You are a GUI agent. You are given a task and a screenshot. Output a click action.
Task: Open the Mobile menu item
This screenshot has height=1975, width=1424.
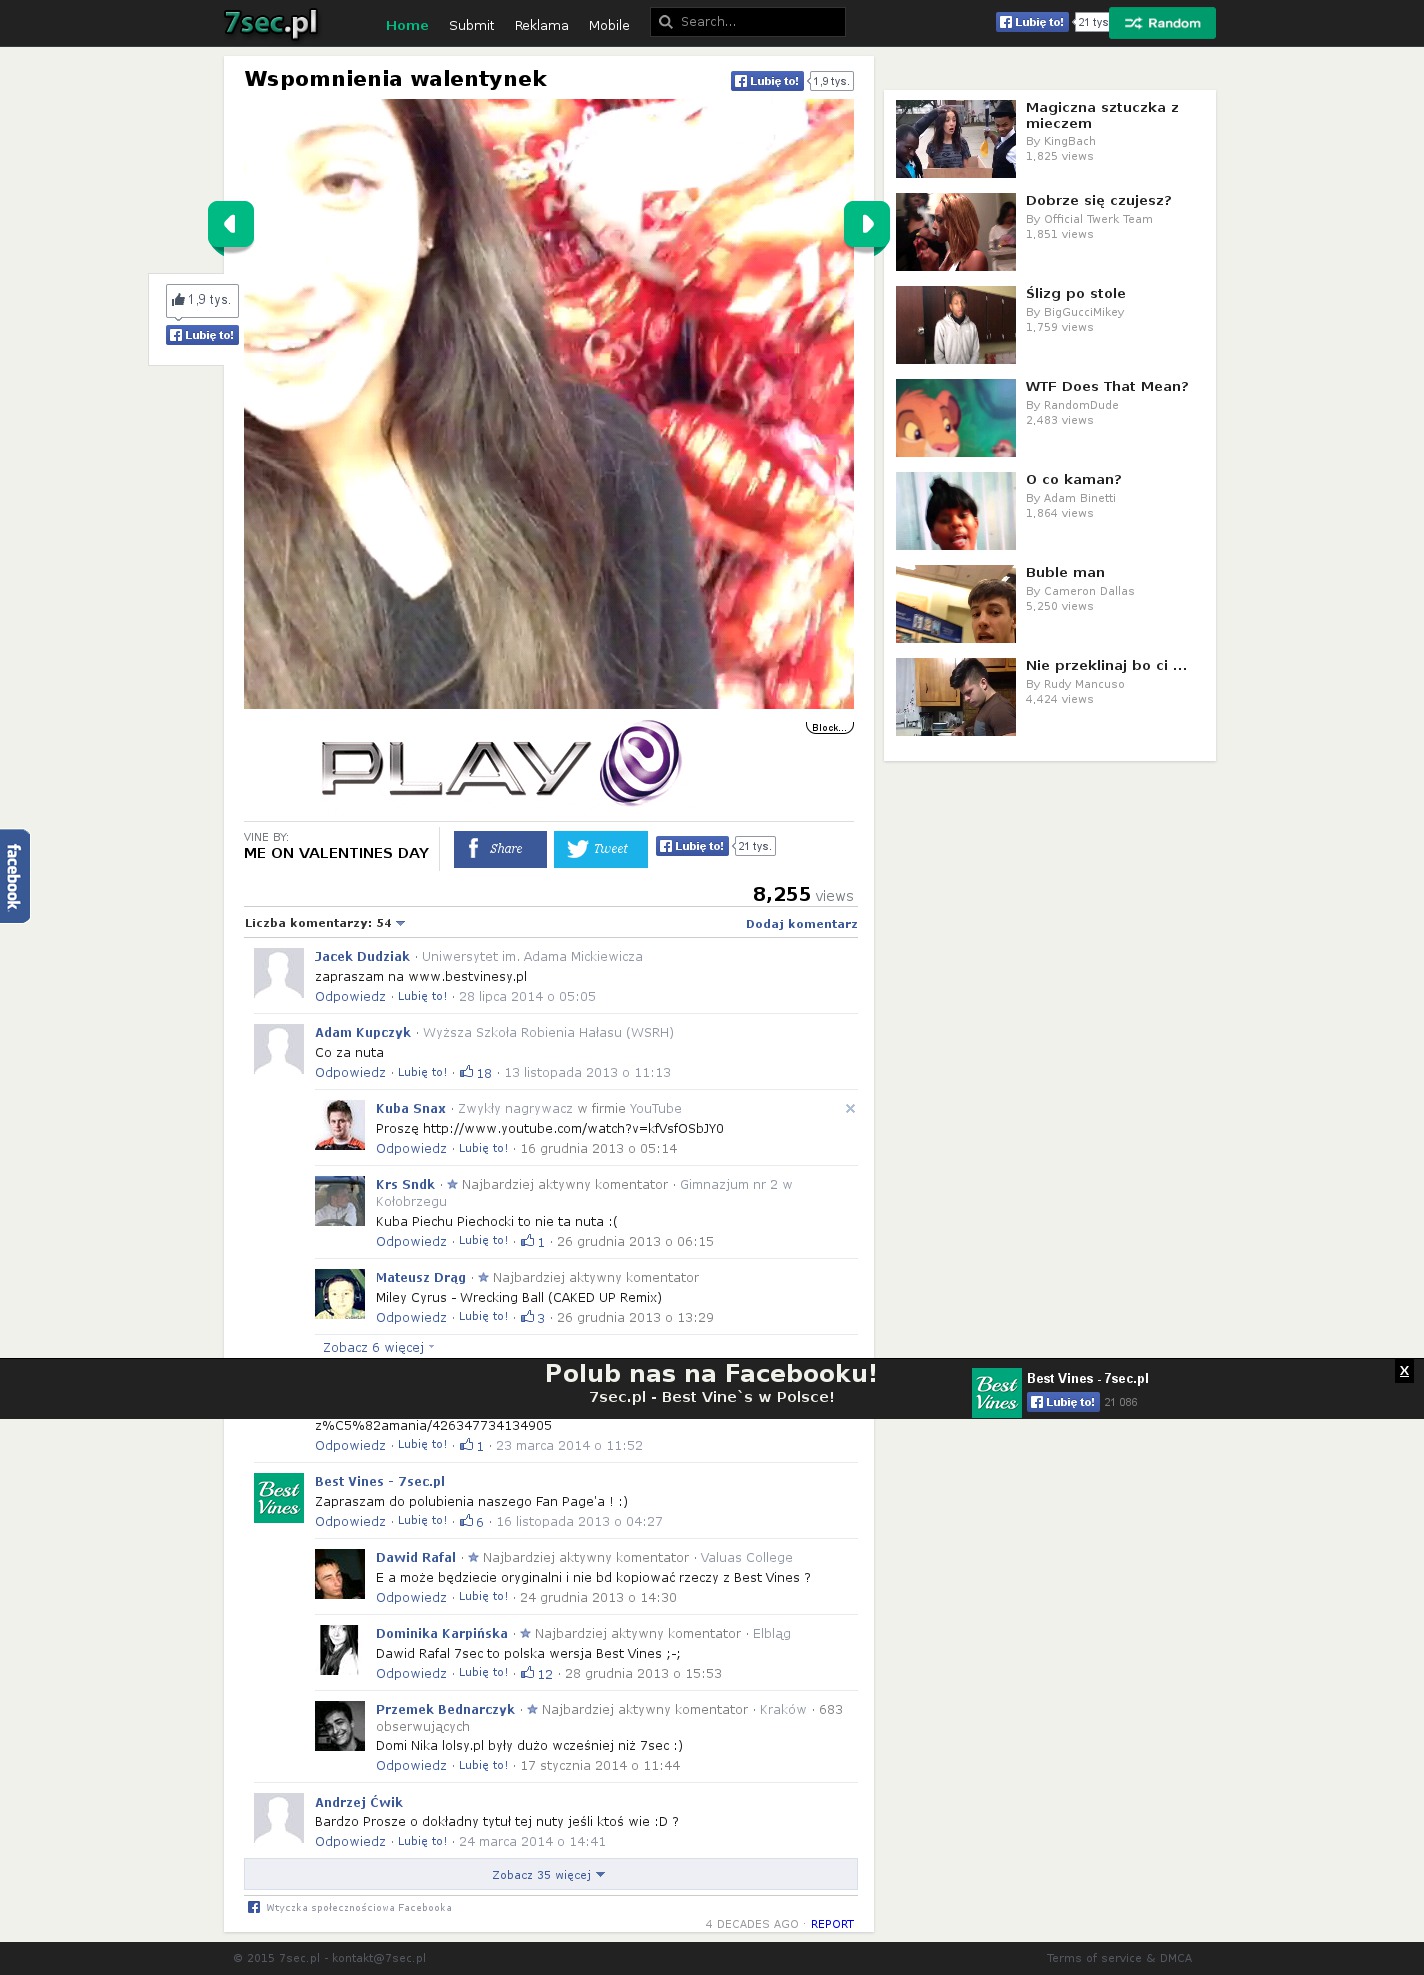click(x=609, y=25)
